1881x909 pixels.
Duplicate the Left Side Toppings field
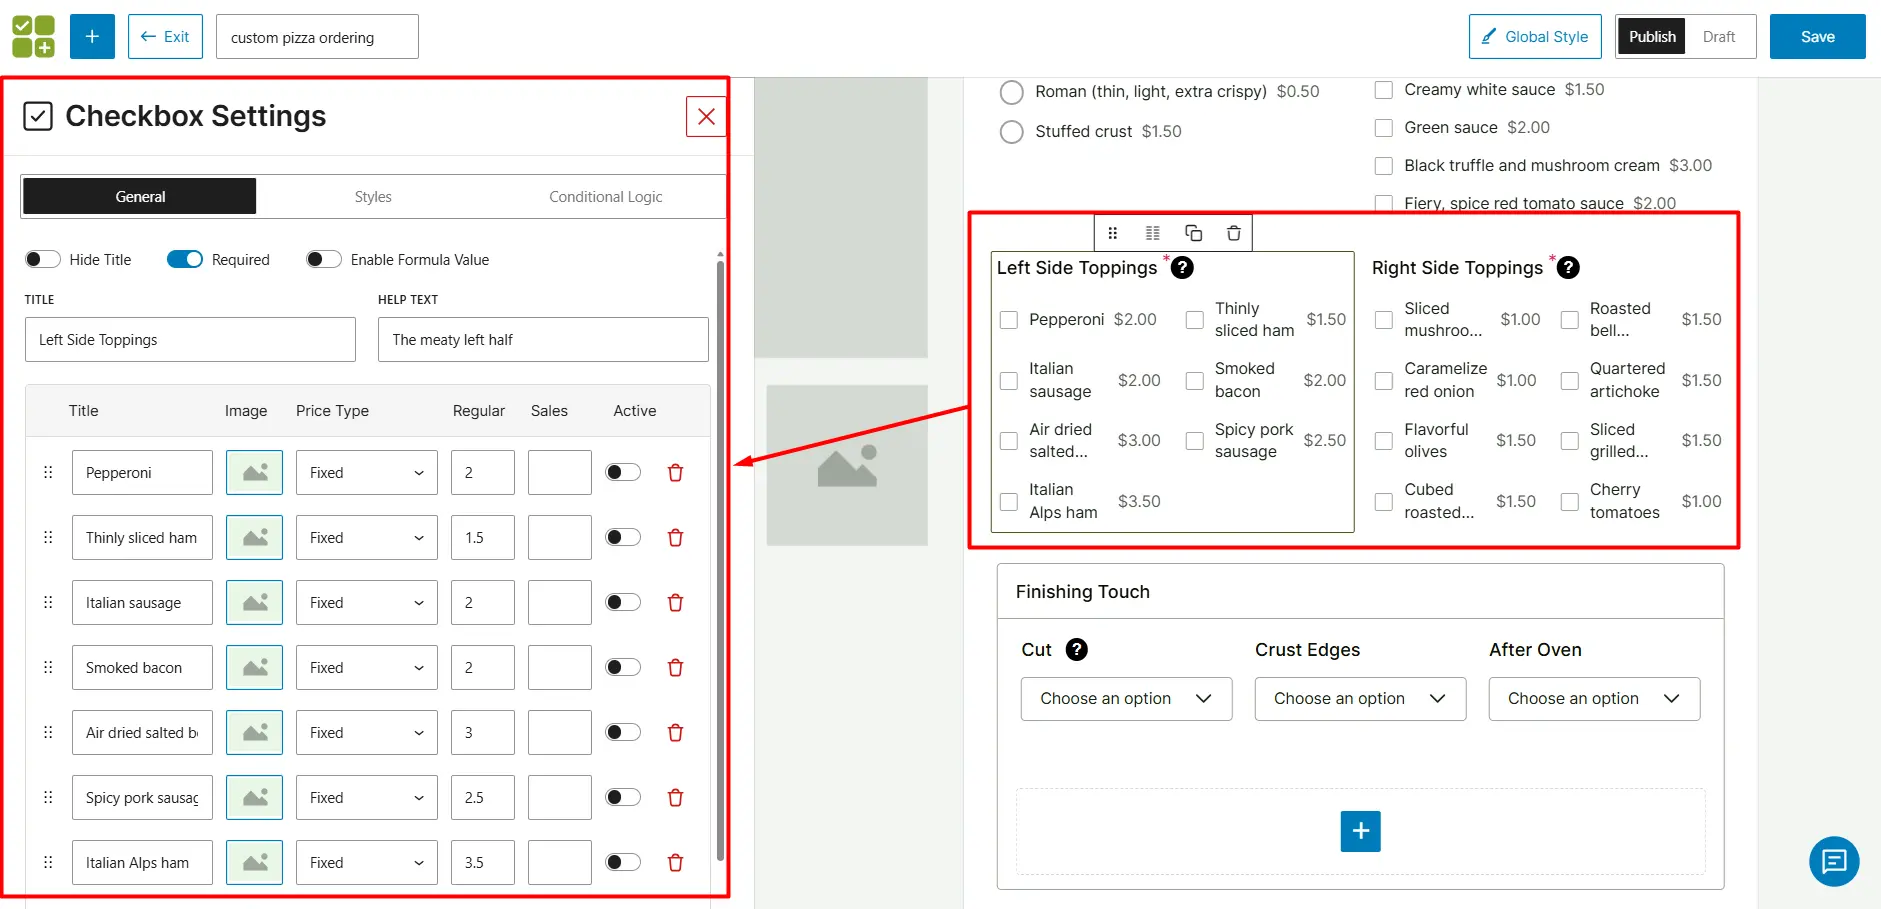[x=1193, y=232]
